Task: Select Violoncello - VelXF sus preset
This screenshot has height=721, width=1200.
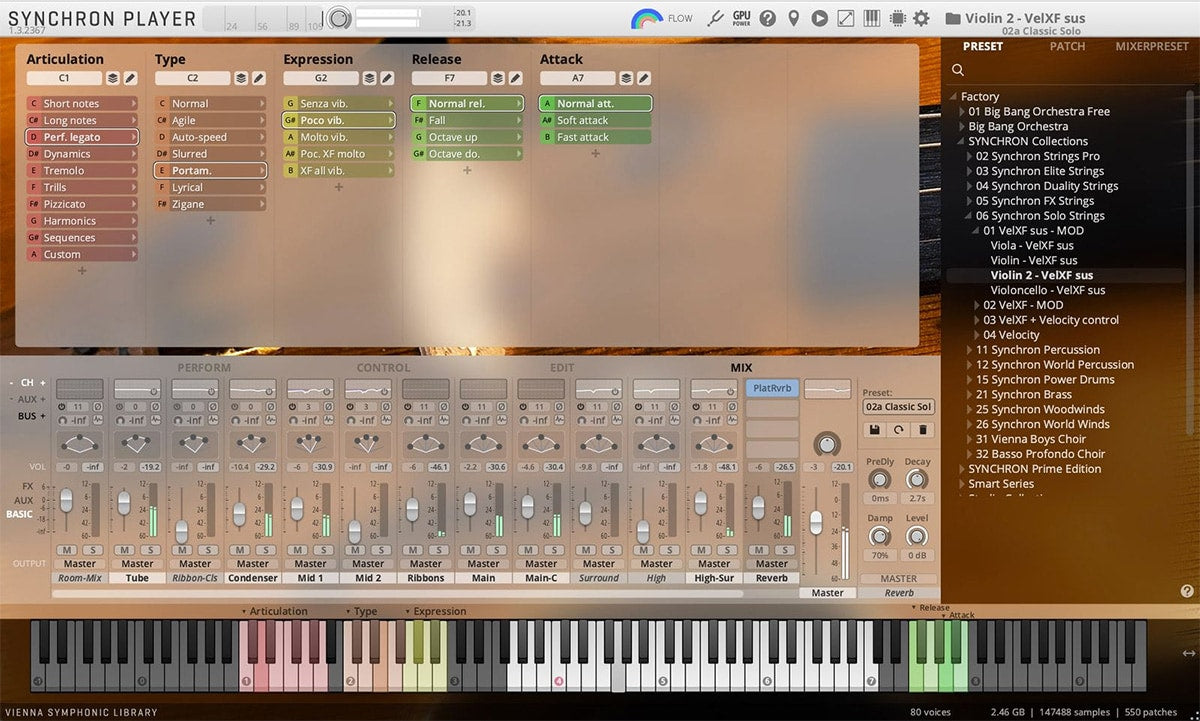Action: click(x=1048, y=290)
